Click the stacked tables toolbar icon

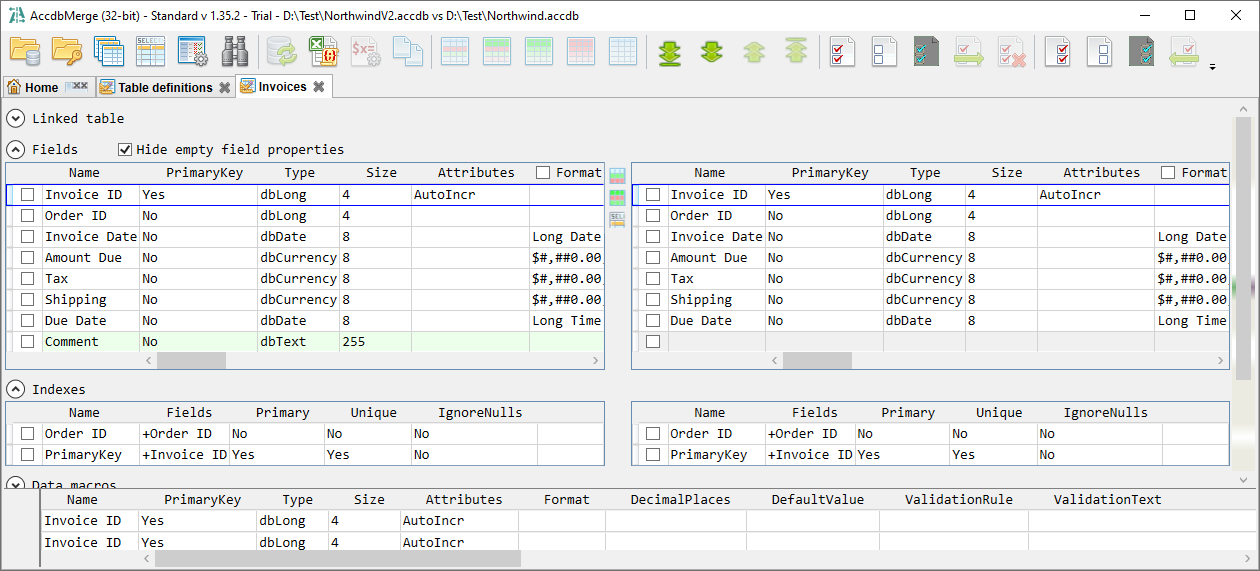click(109, 51)
